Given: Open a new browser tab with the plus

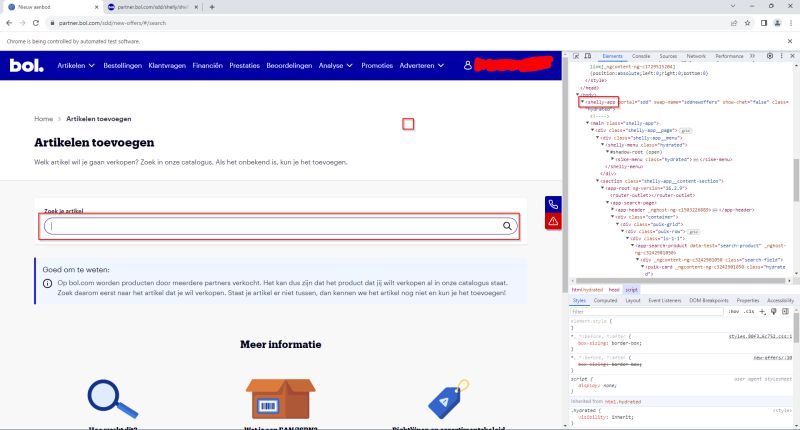Looking at the screenshot, I should 212,7.
